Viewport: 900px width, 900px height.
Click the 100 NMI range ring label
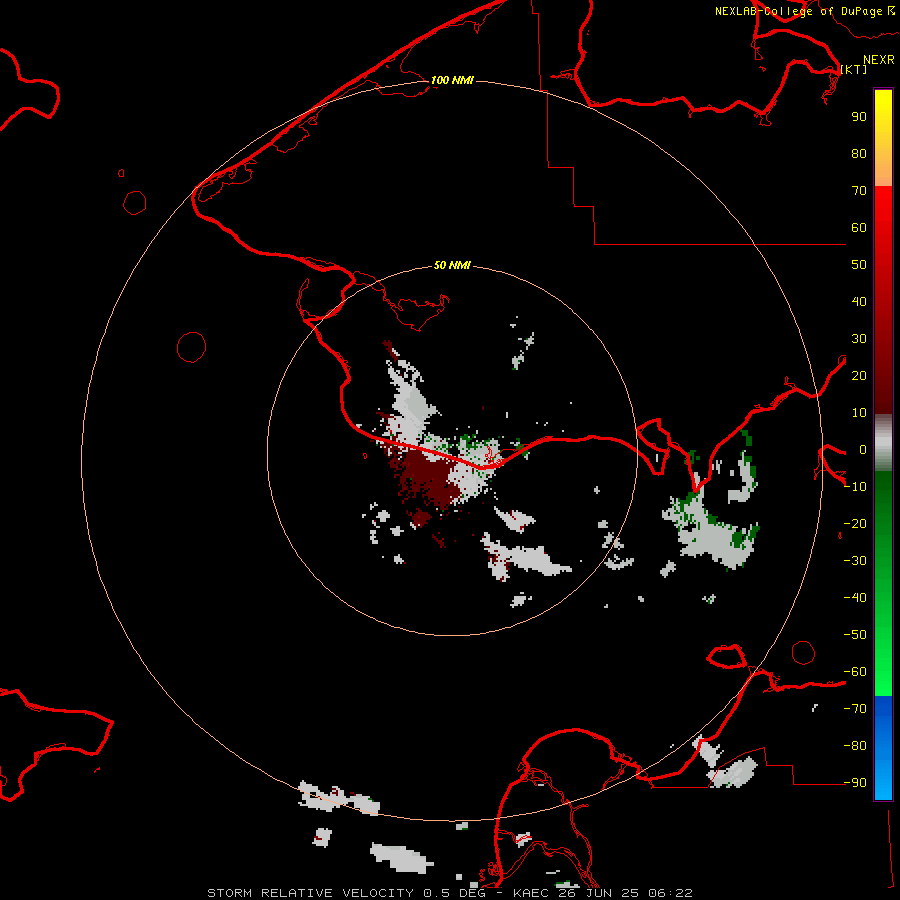[x=452, y=80]
